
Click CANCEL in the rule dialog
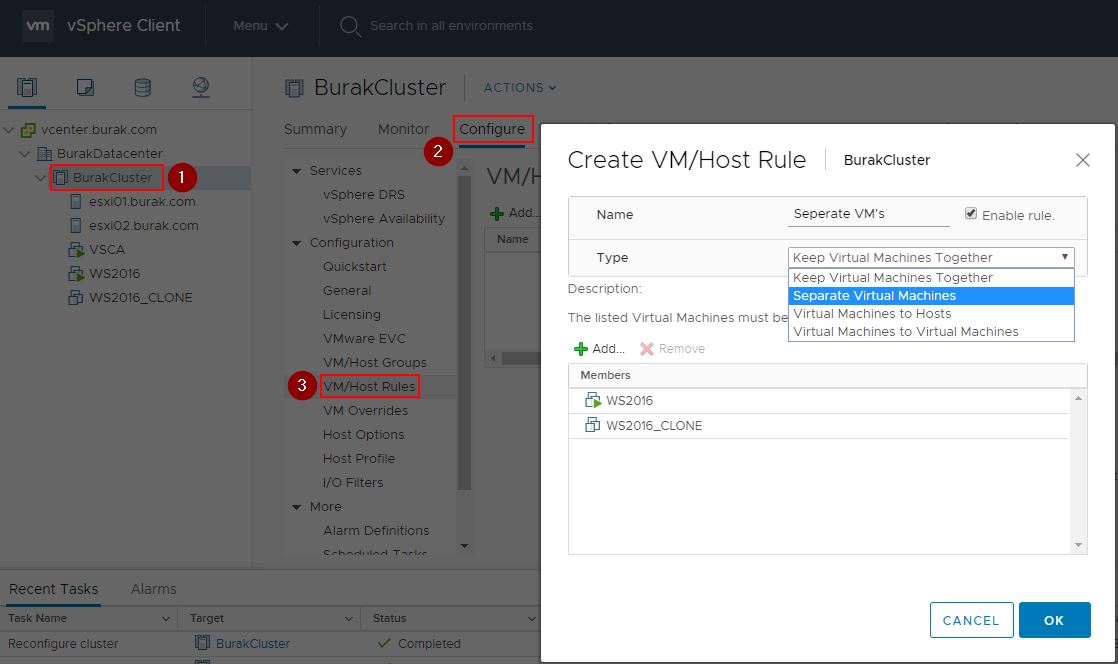pyautogui.click(x=971, y=620)
